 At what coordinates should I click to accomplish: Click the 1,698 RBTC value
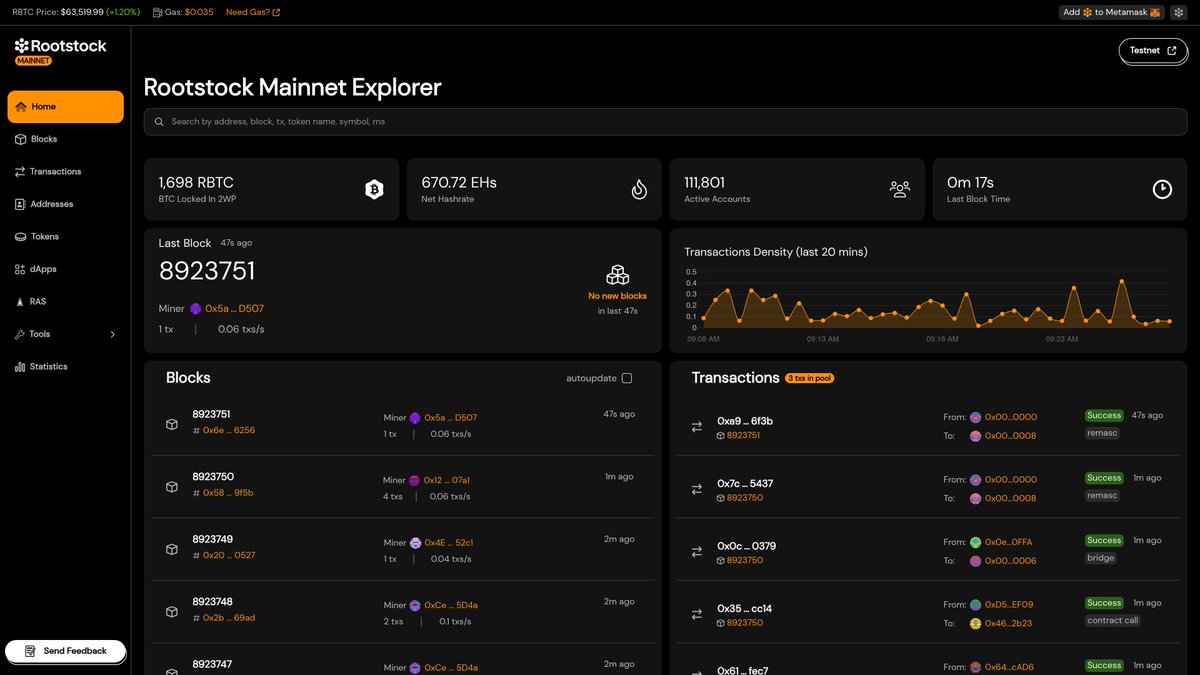[x=196, y=183]
